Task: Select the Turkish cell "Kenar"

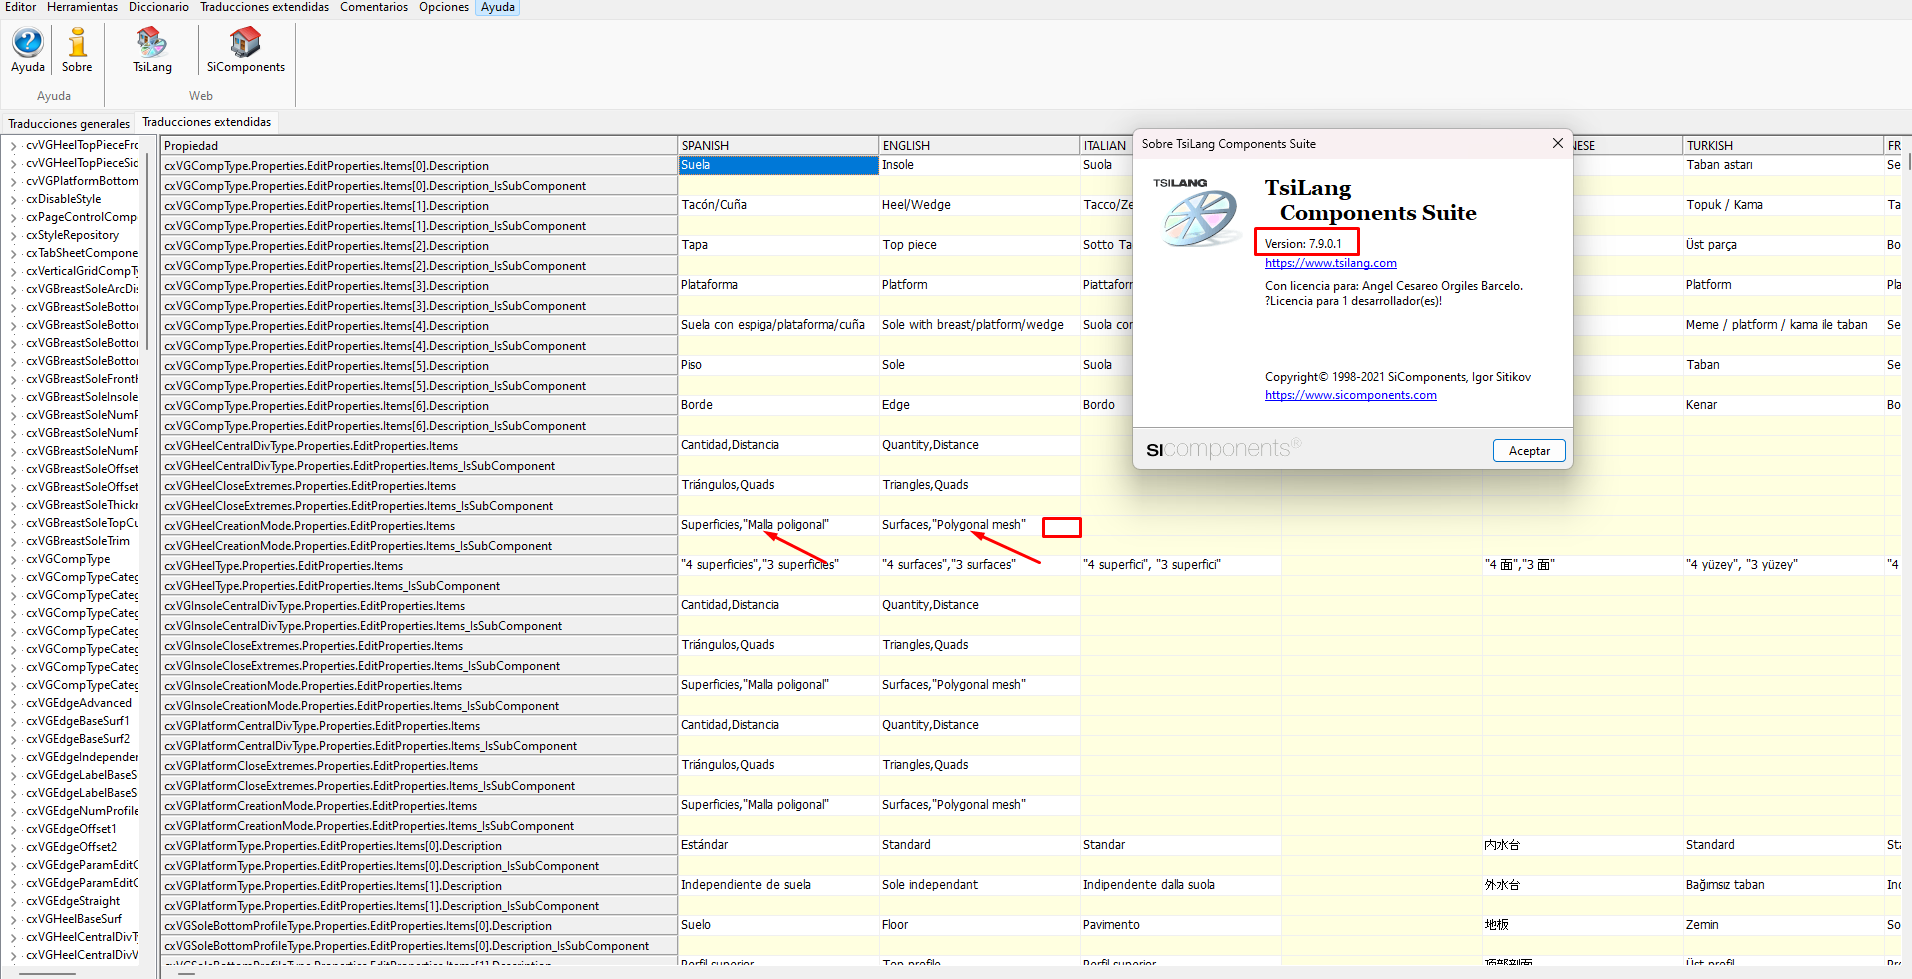Action: click(x=1783, y=405)
